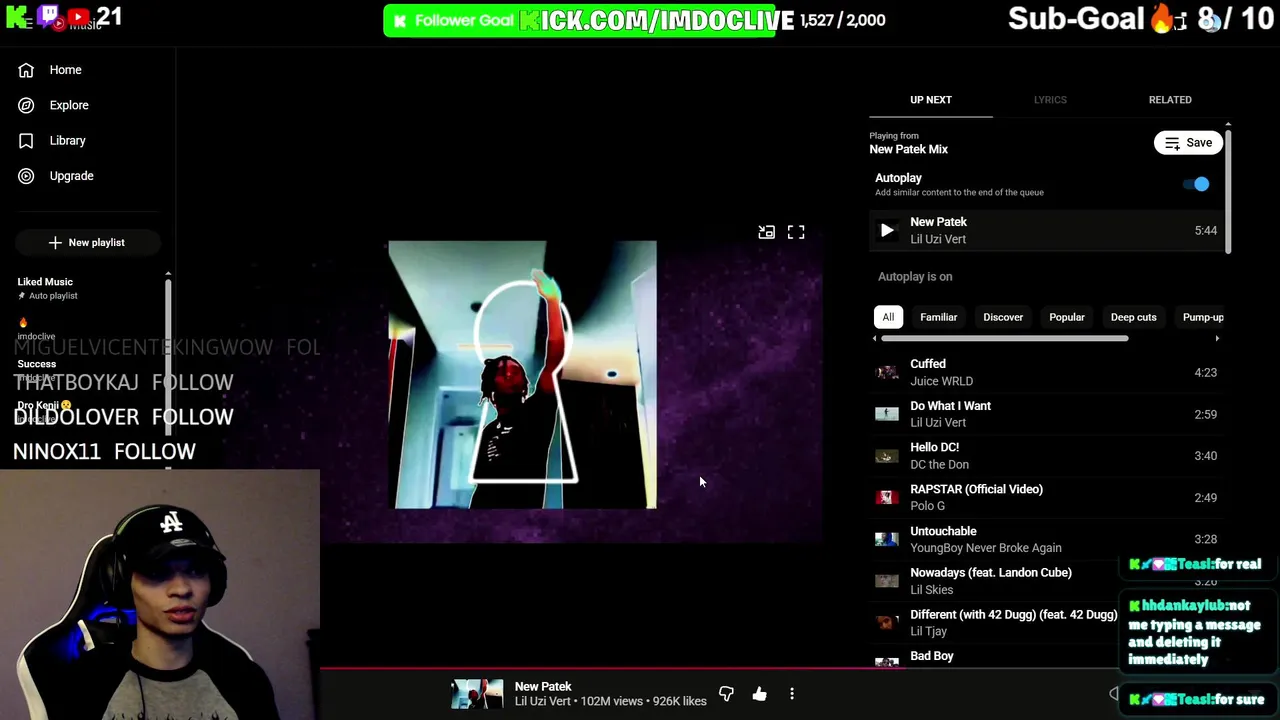
Task: Open the Library bookmark icon
Action: click(x=26, y=141)
